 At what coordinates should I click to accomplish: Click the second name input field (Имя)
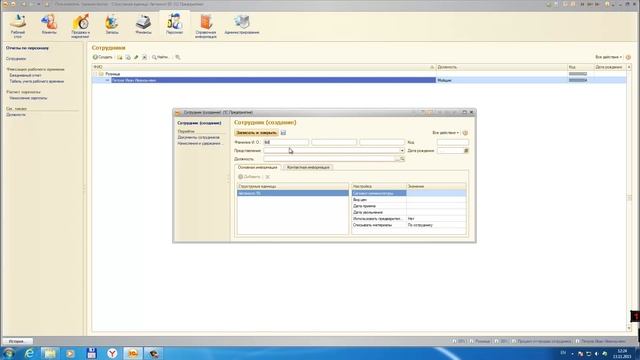(x=334, y=142)
